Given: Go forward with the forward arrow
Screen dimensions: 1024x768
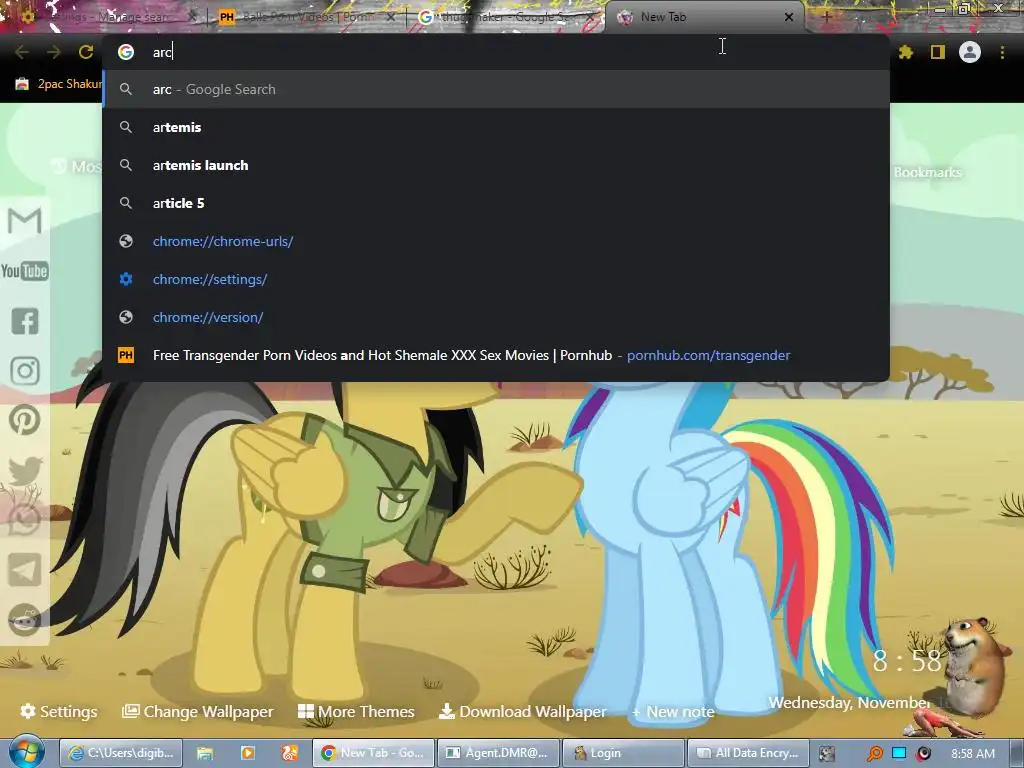Looking at the screenshot, I should (54, 52).
